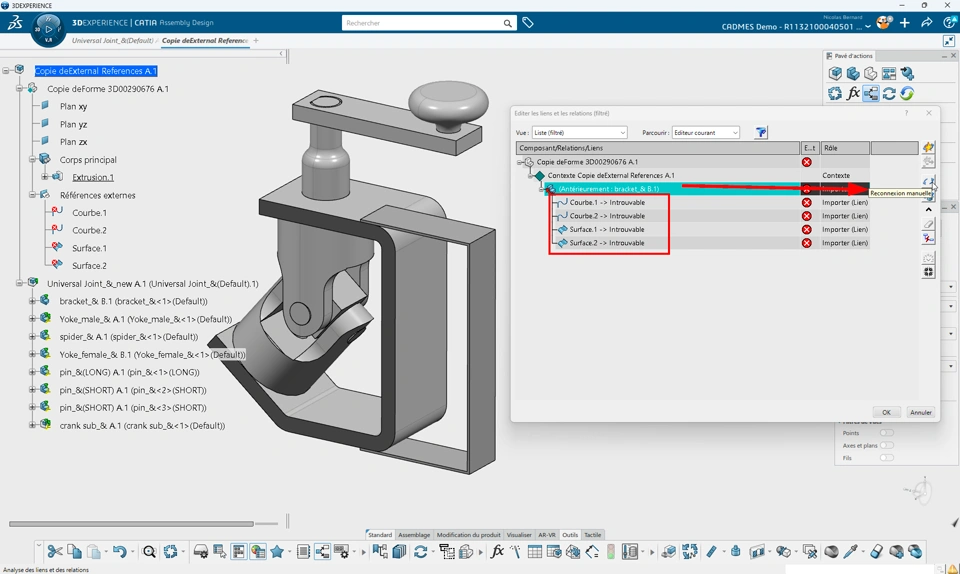
Task: Click the scissors Cut icon in bottom toolbar
Action: pos(54,551)
